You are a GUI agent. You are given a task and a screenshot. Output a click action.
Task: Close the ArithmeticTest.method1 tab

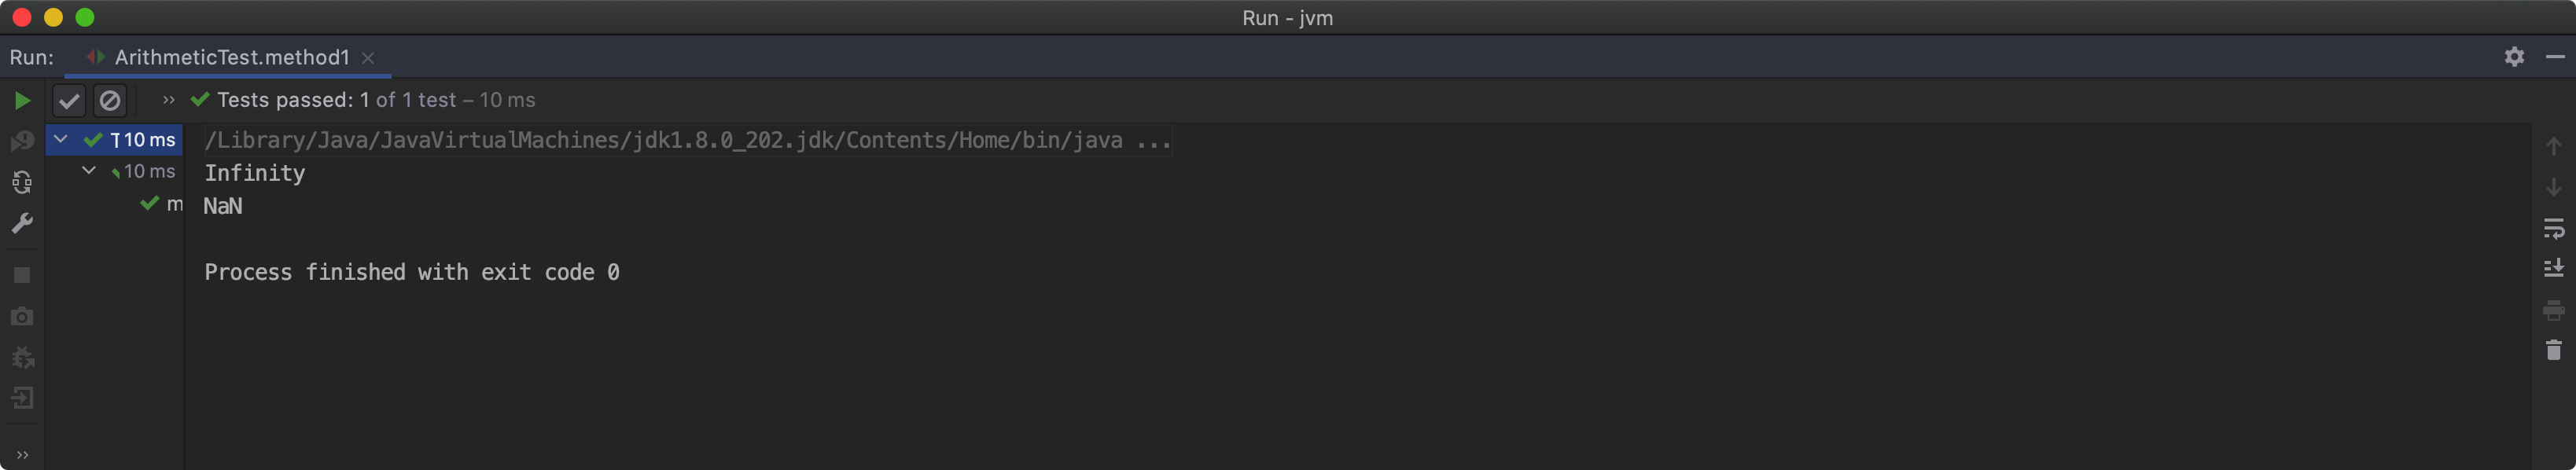point(368,58)
